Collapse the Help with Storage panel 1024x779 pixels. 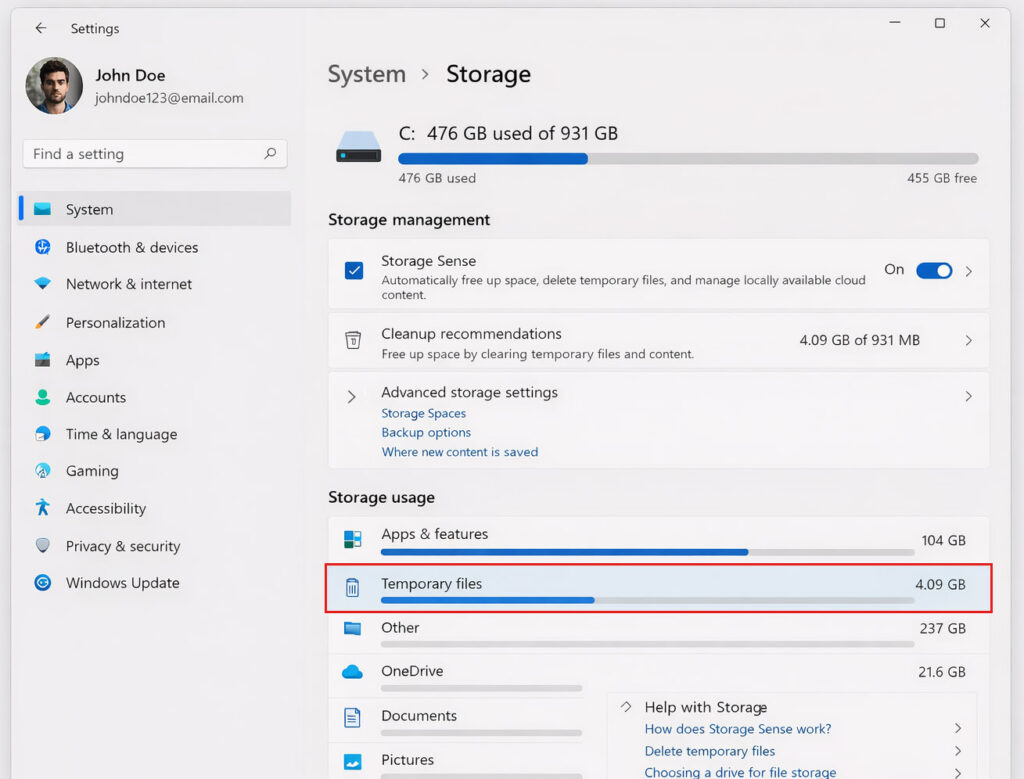[x=626, y=706]
